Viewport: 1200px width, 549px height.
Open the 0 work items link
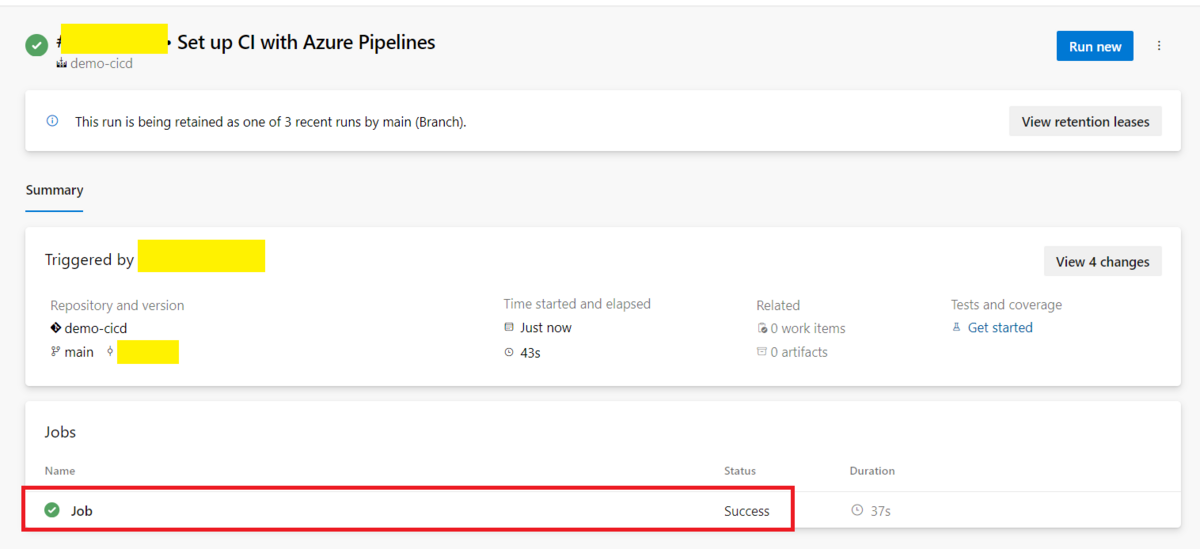(x=807, y=328)
